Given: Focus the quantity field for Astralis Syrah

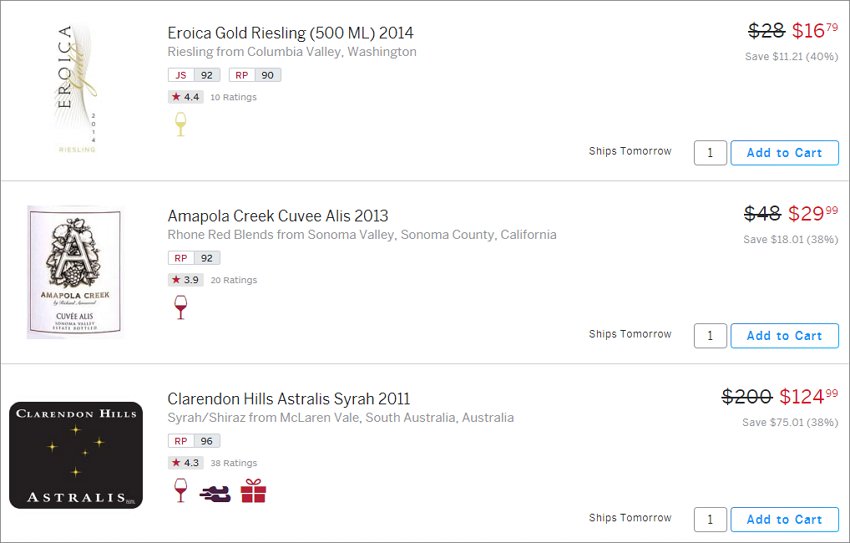Looking at the screenshot, I should pyautogui.click(x=710, y=519).
